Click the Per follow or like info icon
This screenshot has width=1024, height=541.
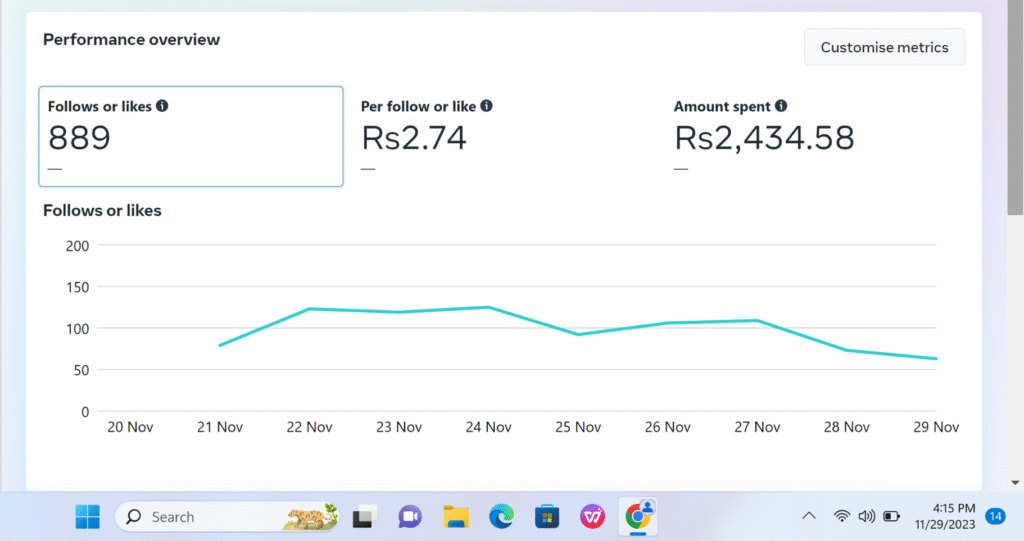[x=486, y=106]
